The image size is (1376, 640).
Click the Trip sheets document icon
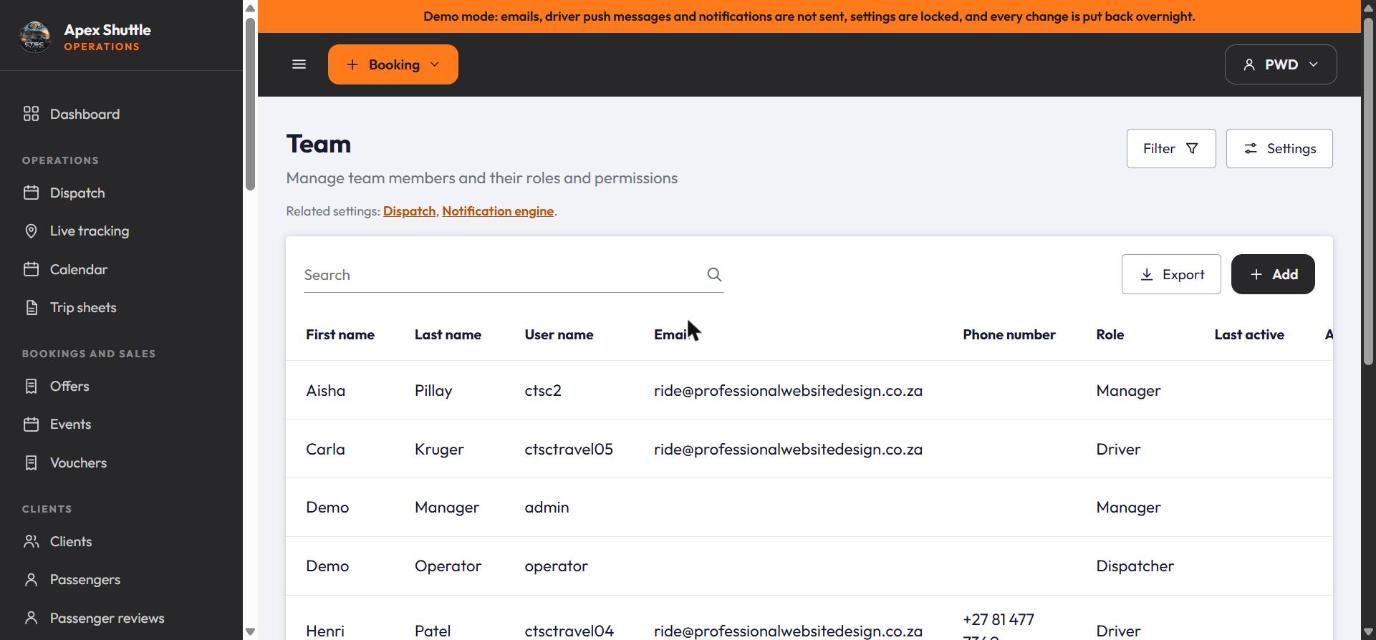click(31, 308)
